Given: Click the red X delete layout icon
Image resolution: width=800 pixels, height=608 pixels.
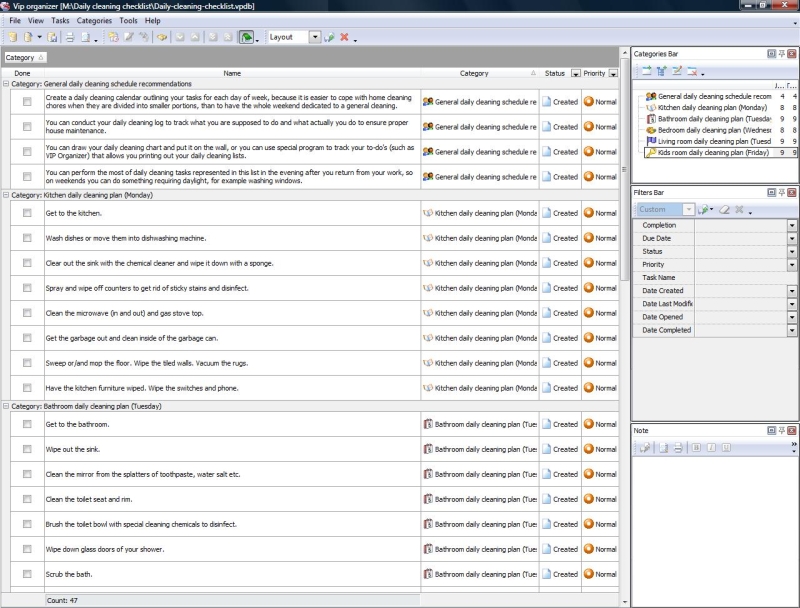Looking at the screenshot, I should coord(344,37).
